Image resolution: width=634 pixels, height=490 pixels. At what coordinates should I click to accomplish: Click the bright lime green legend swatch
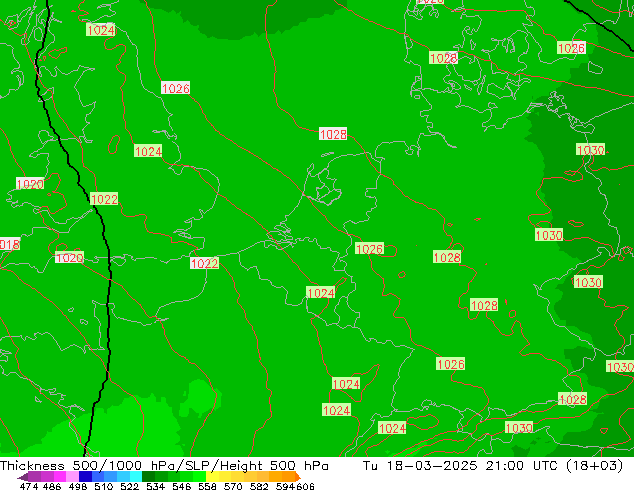[x=200, y=476]
